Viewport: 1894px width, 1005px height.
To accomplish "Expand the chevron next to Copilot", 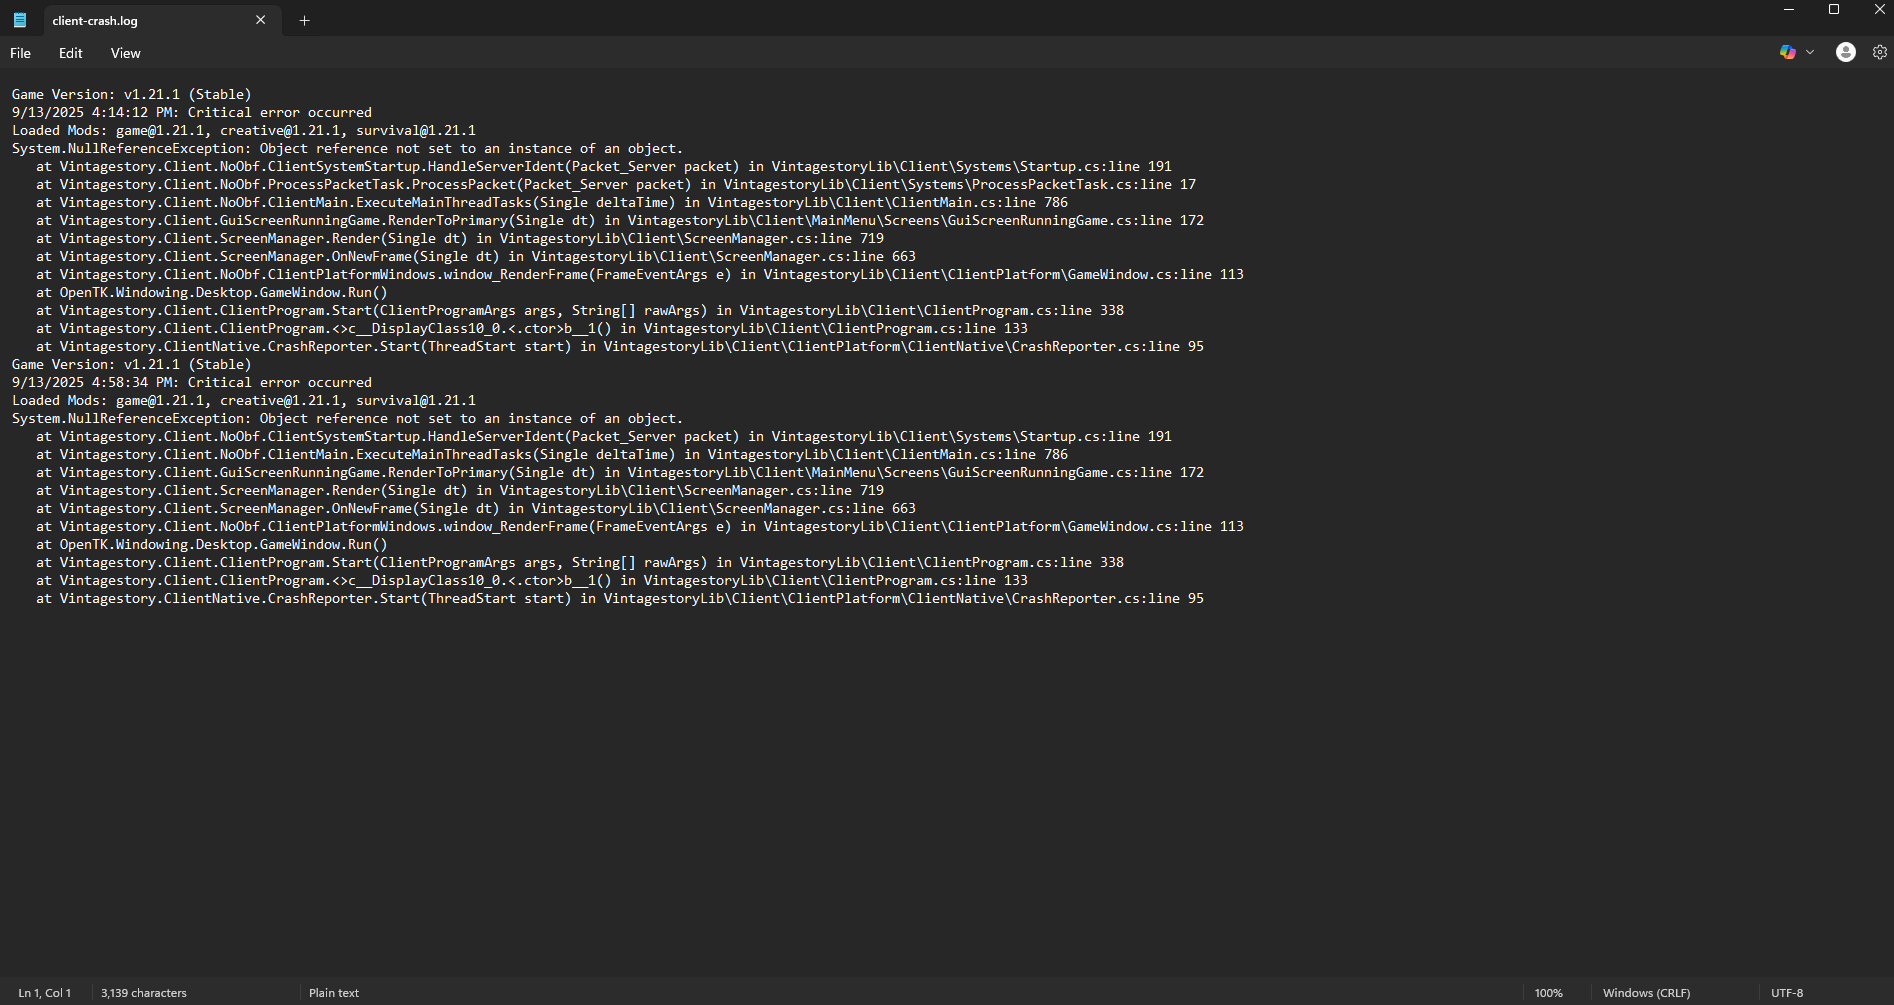I will coord(1810,52).
